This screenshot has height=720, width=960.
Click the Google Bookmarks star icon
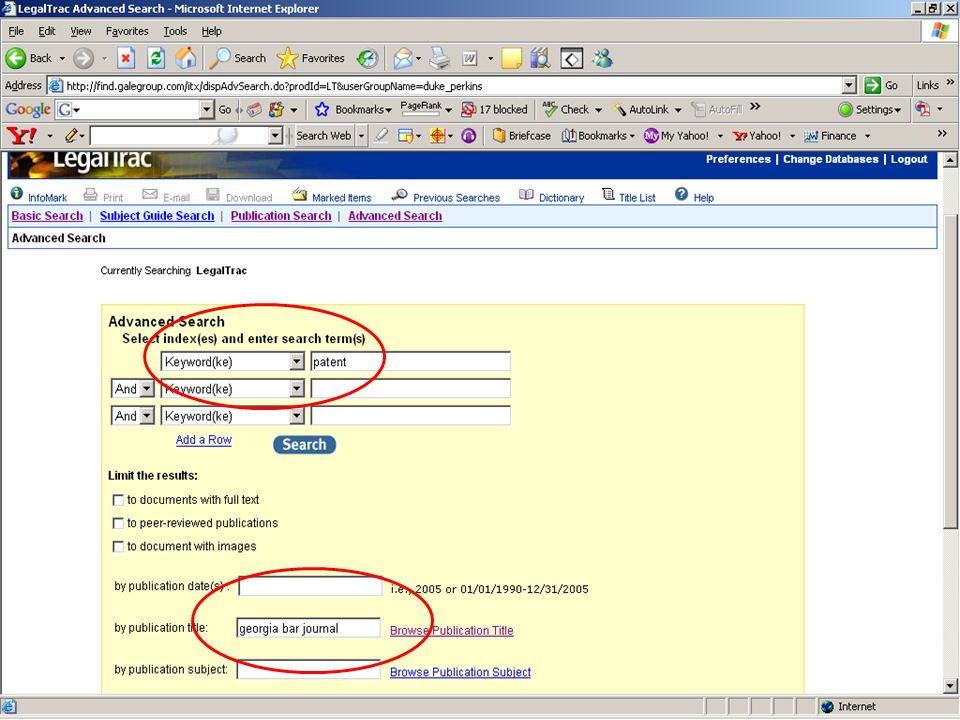coord(321,109)
